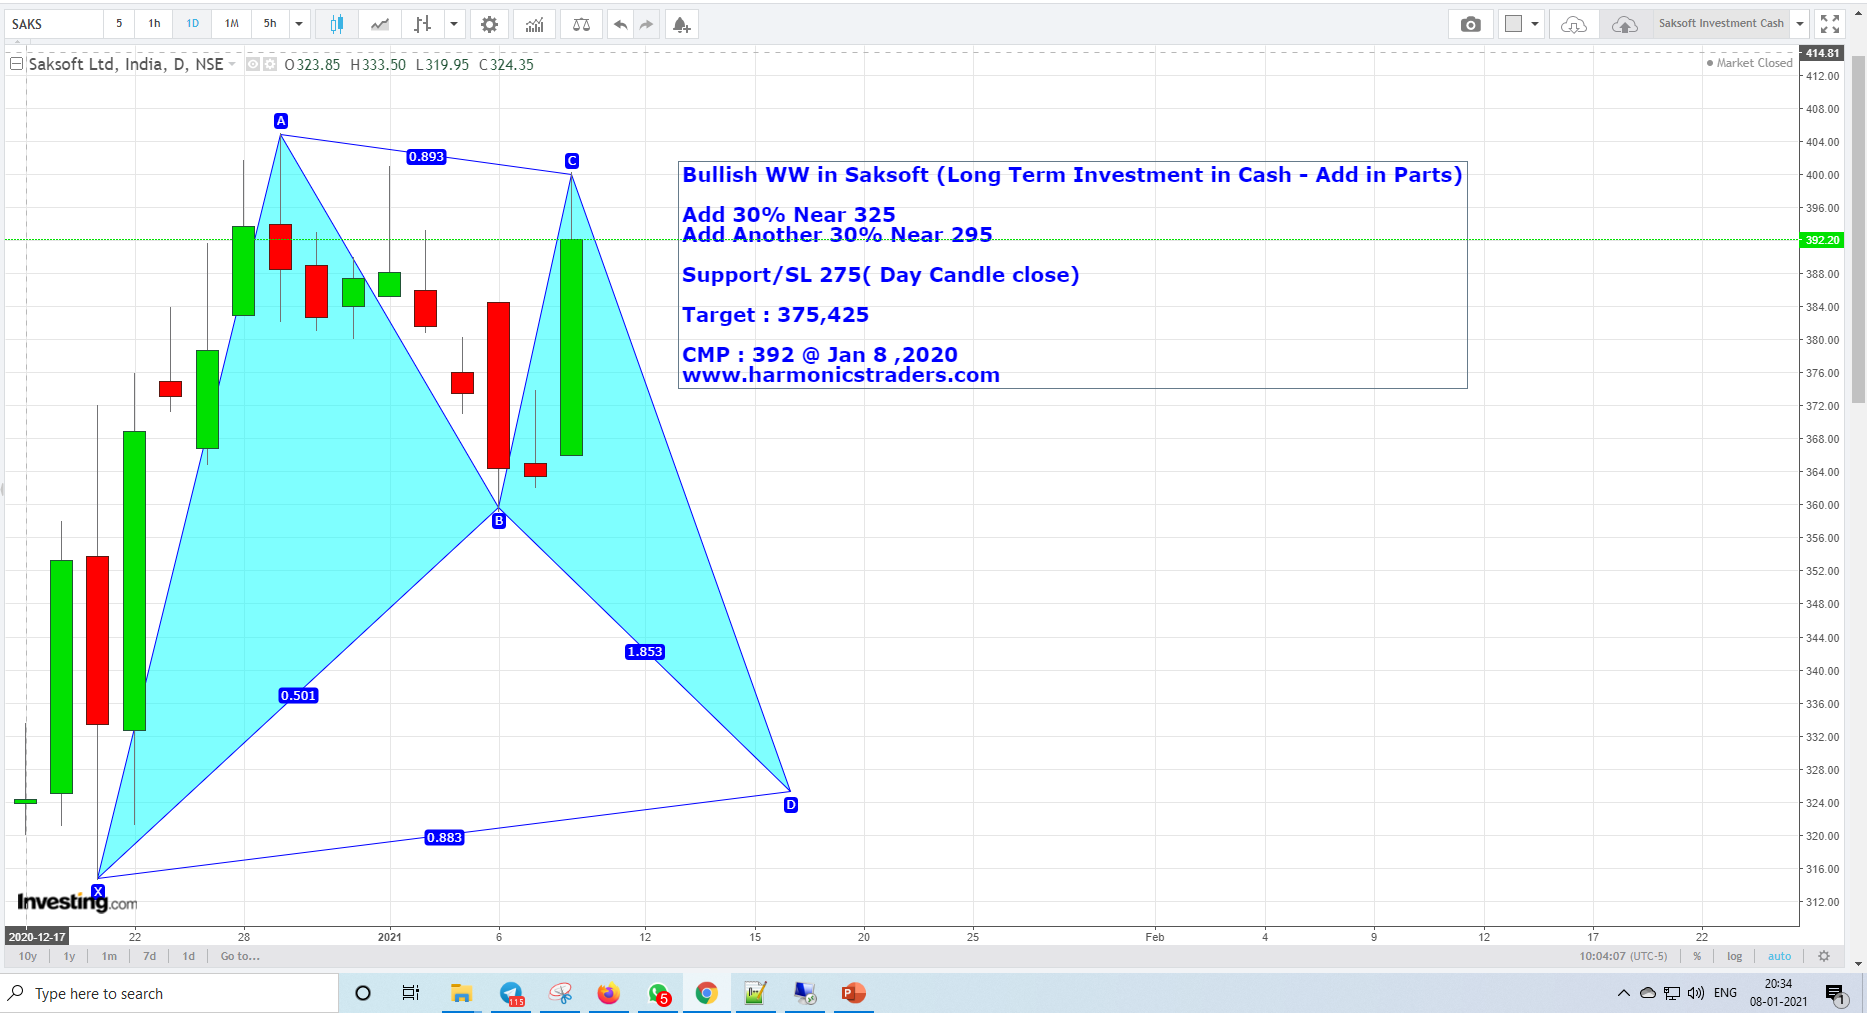Select the 1h interval
The width and height of the screenshot is (1867, 1013).
click(x=154, y=24)
